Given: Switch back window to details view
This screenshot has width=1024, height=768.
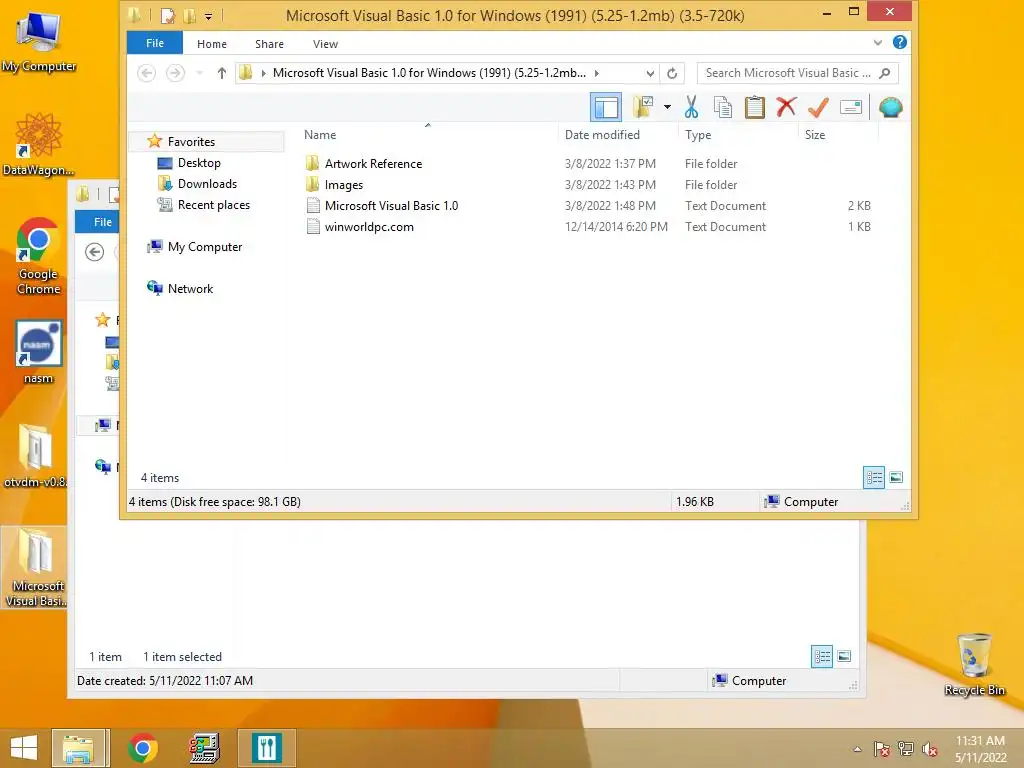Looking at the screenshot, I should (x=822, y=656).
